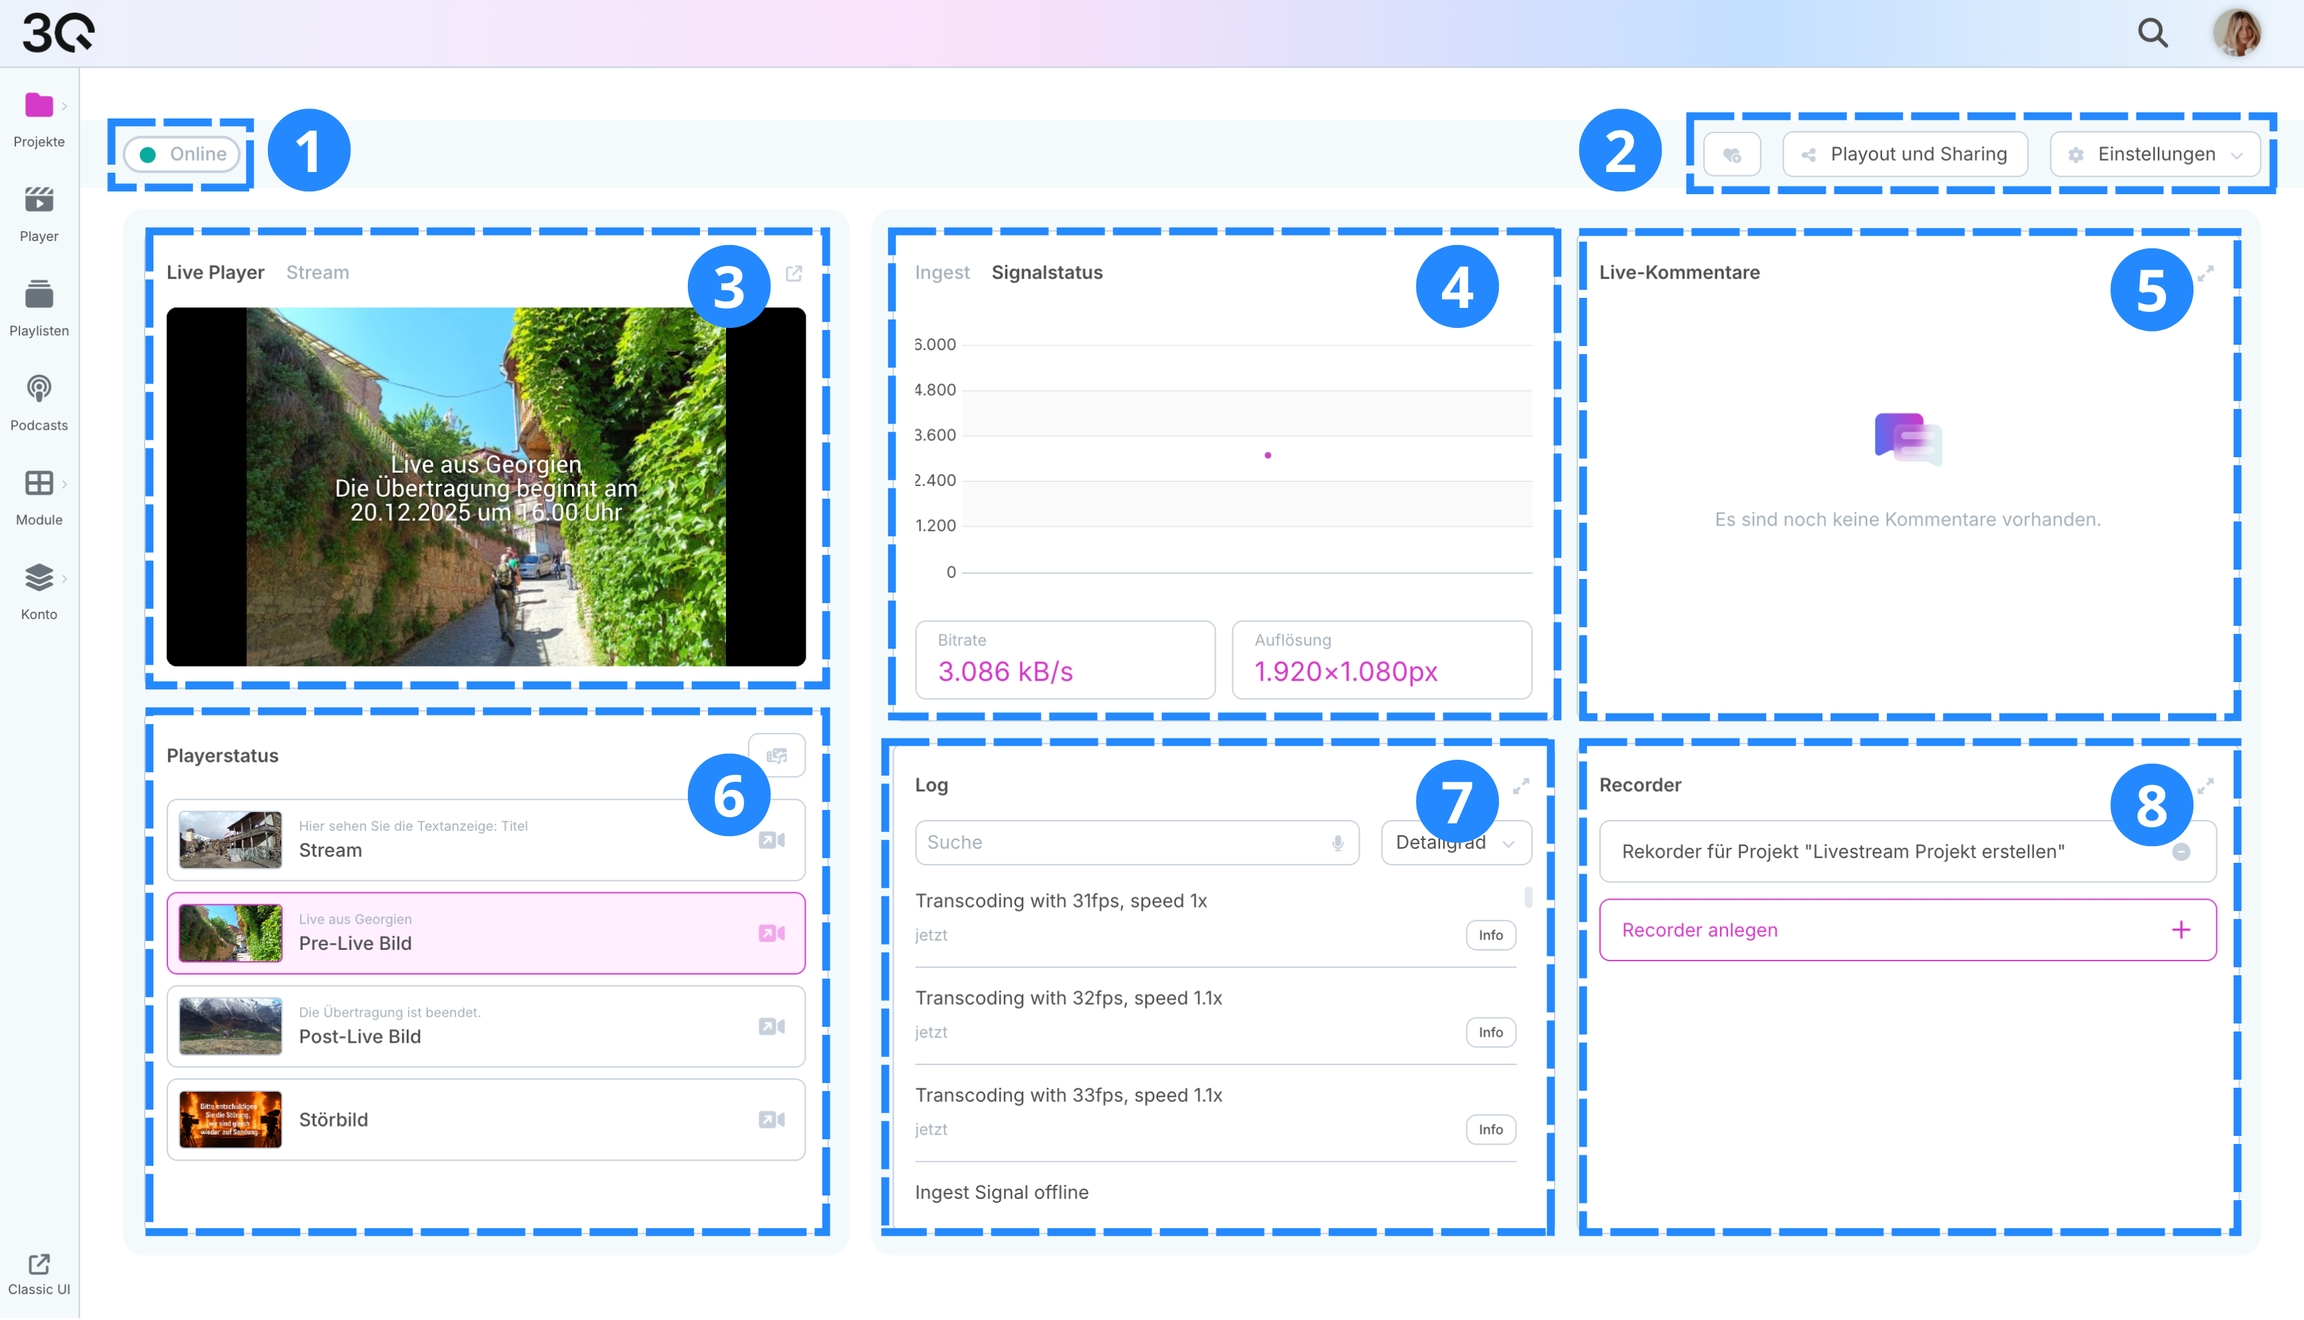Activate the Stream player status camera toggle
Image resolution: width=2304 pixels, height=1320 pixels.
[771, 840]
